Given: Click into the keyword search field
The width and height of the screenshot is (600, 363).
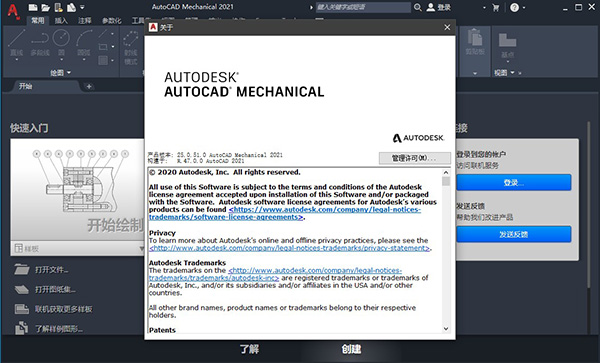Looking at the screenshot, I should coord(363,7).
